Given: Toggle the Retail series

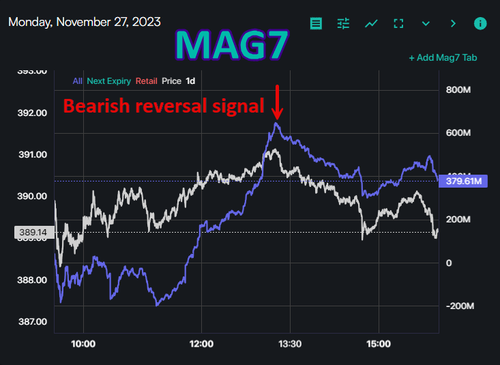Looking at the screenshot, I should coord(146,81).
